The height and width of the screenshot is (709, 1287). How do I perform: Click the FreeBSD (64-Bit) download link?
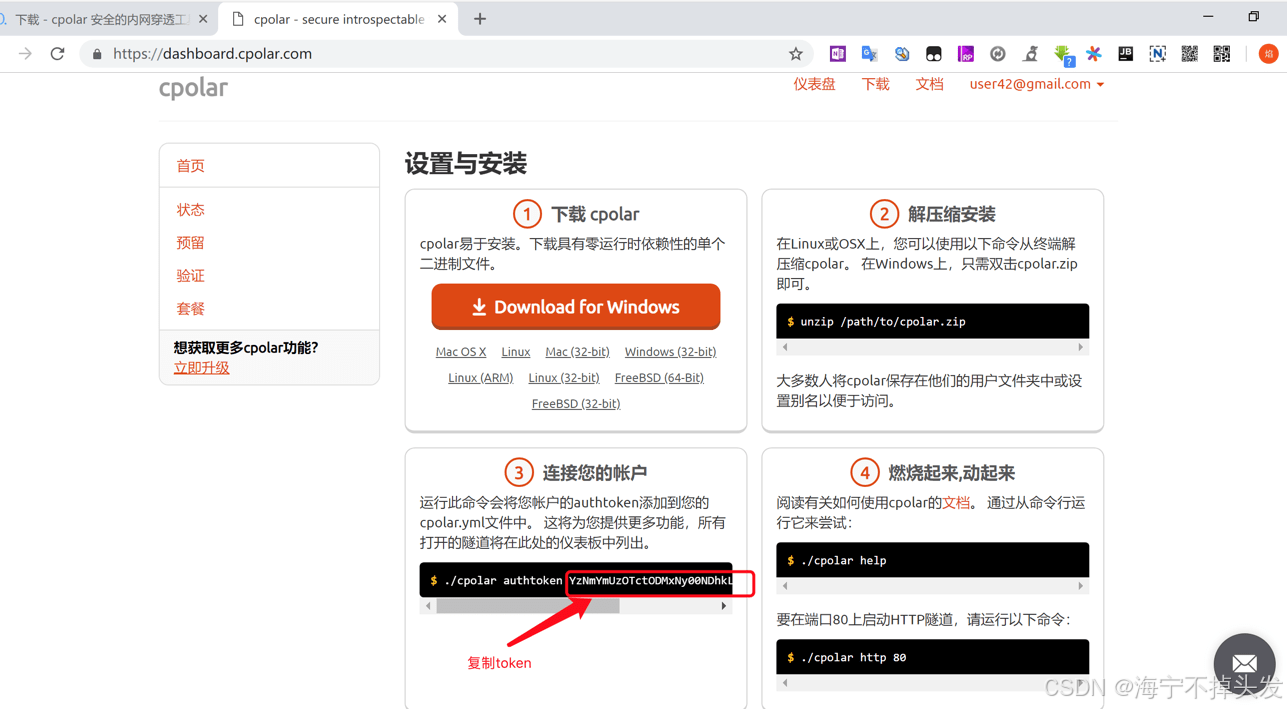(659, 378)
